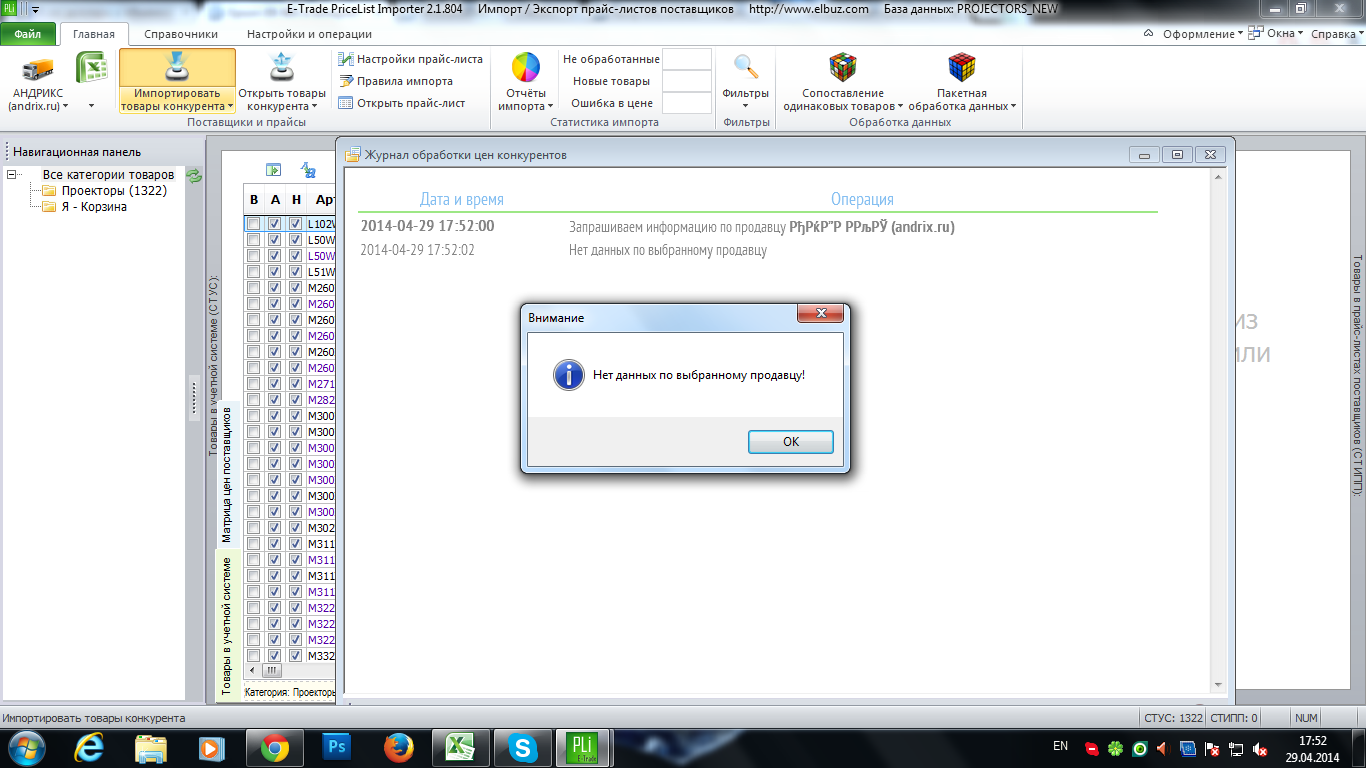Toggle column Н checkbox in the M332 row
The width and height of the screenshot is (1366, 768).
pyautogui.click(x=296, y=656)
